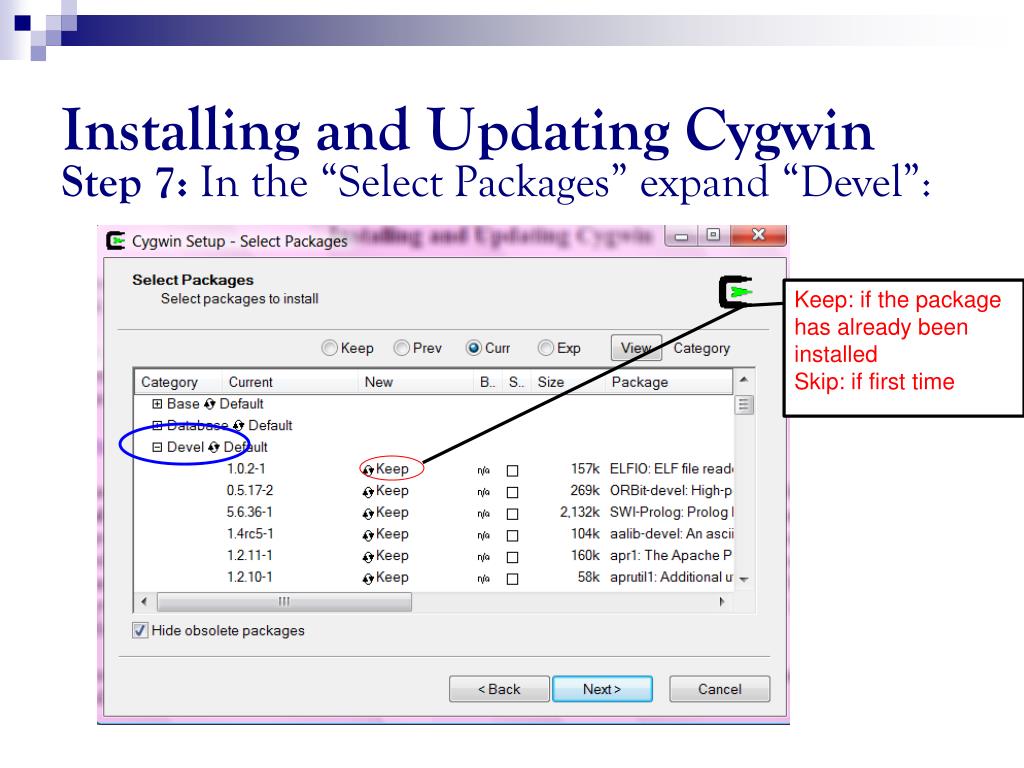
Task: Click the Current column header
Action: pos(290,382)
